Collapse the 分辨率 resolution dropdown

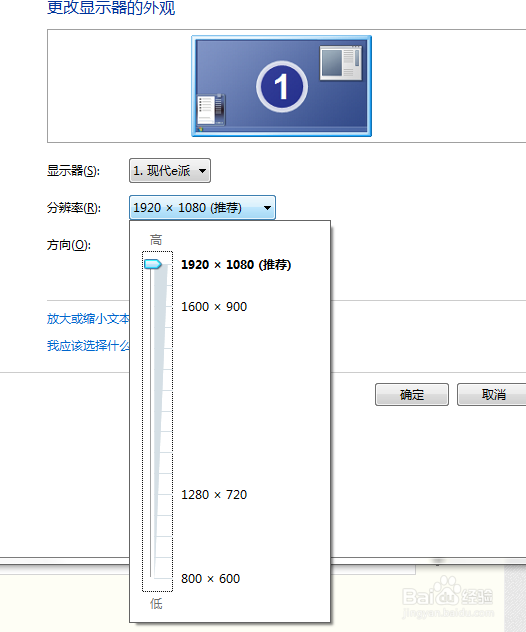[202, 208]
